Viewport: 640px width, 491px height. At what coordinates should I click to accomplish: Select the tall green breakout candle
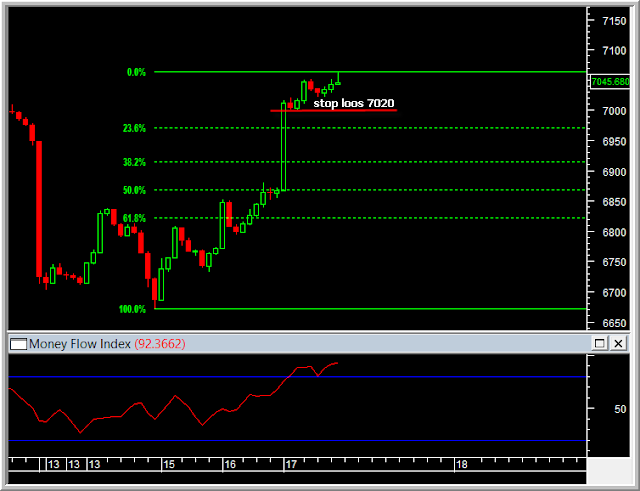pos(283,147)
